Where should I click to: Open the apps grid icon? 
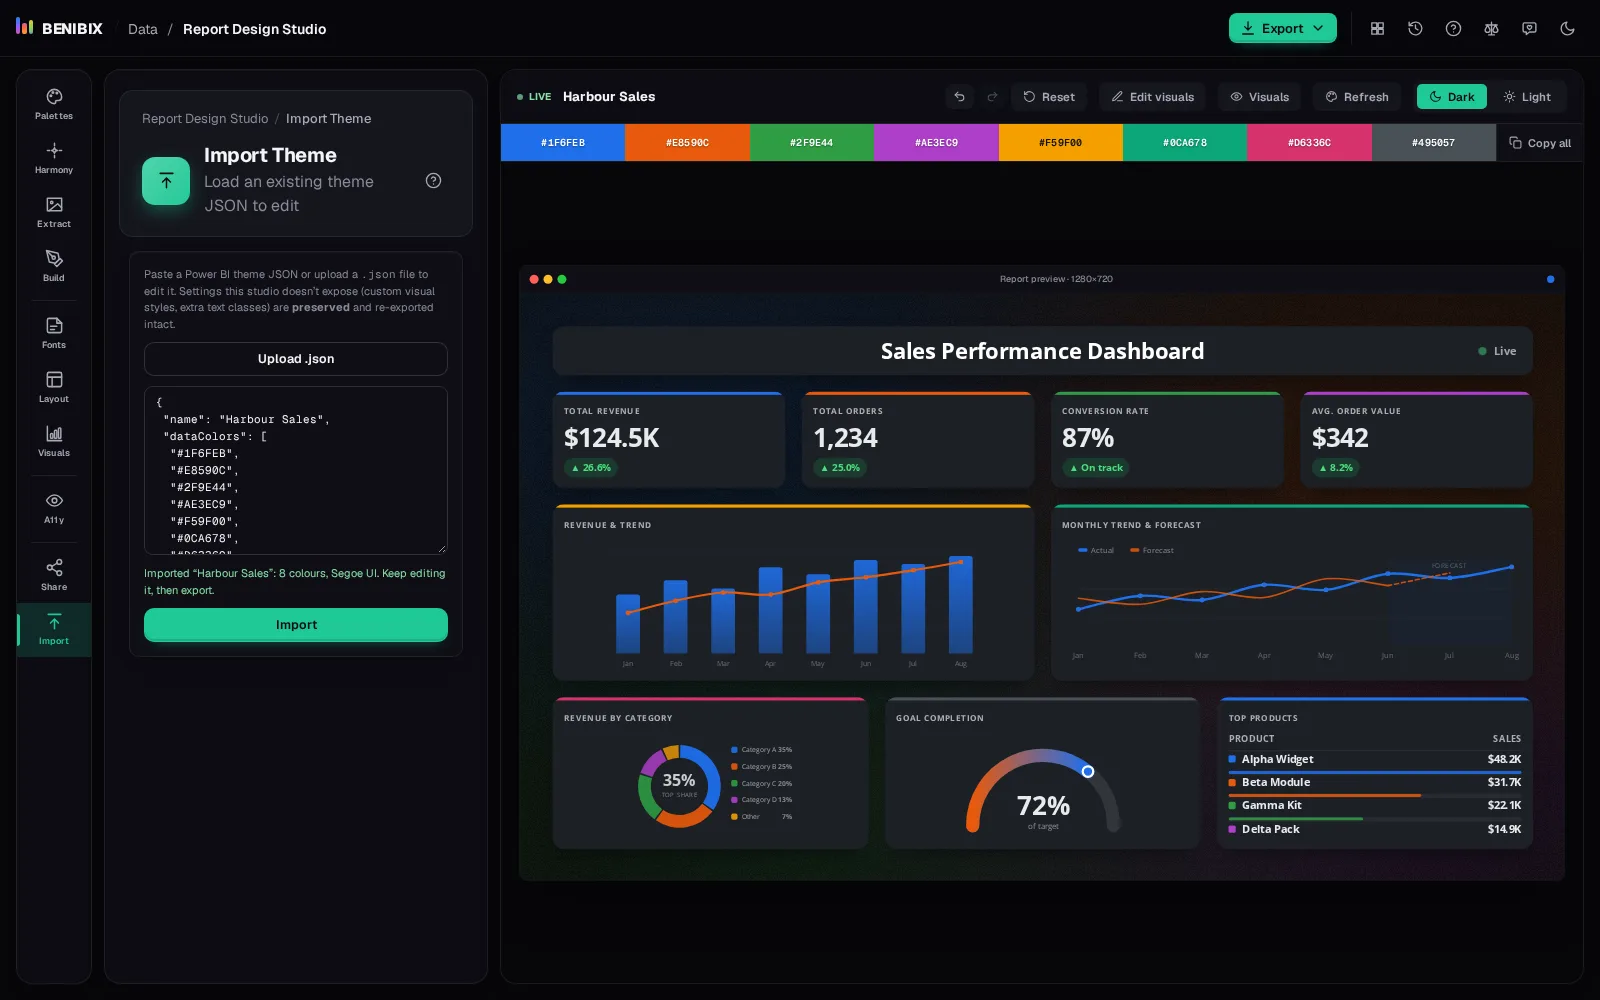(1377, 29)
